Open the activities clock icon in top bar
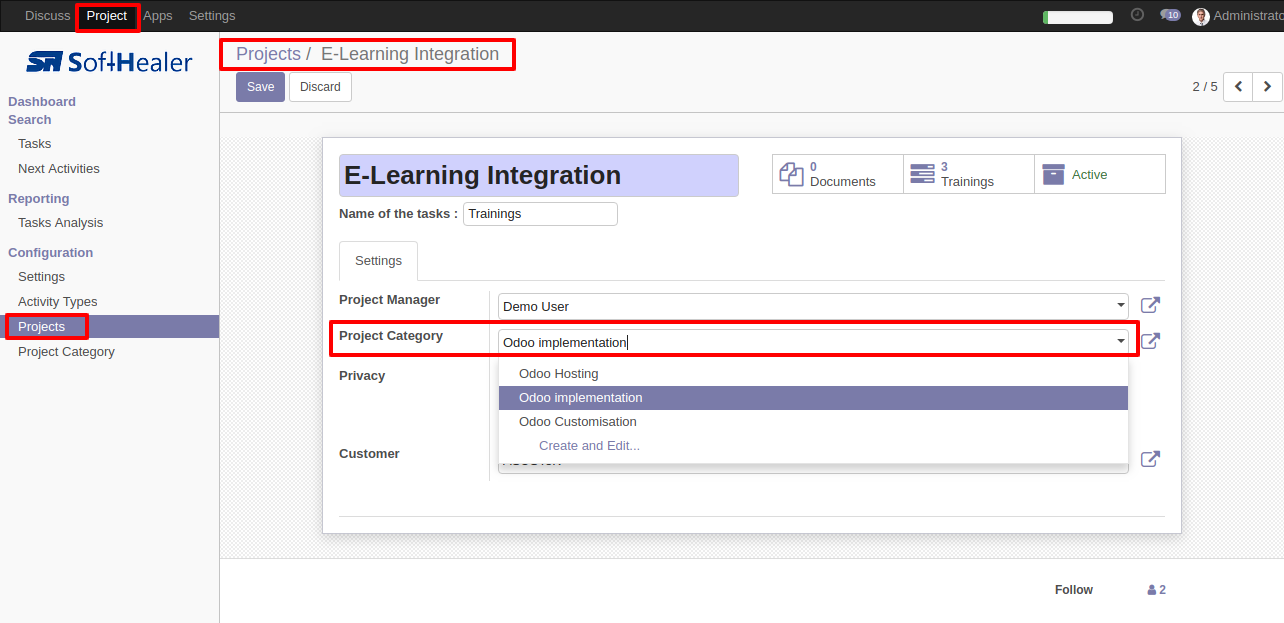 [1137, 15]
